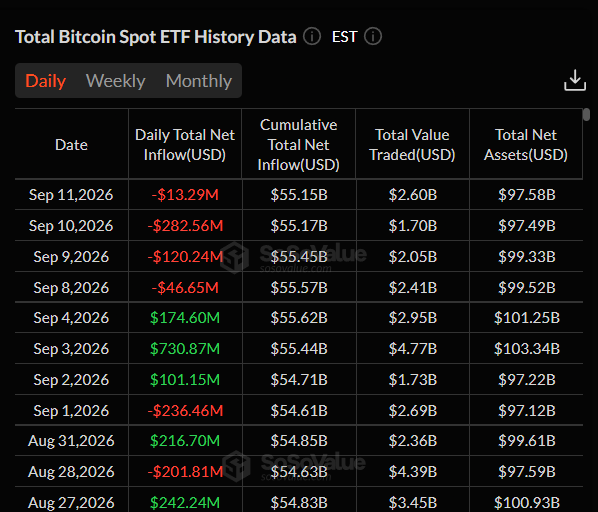The height and width of the screenshot is (512, 598).
Task: Click the -$282.56M inflow value
Action: click(185, 226)
